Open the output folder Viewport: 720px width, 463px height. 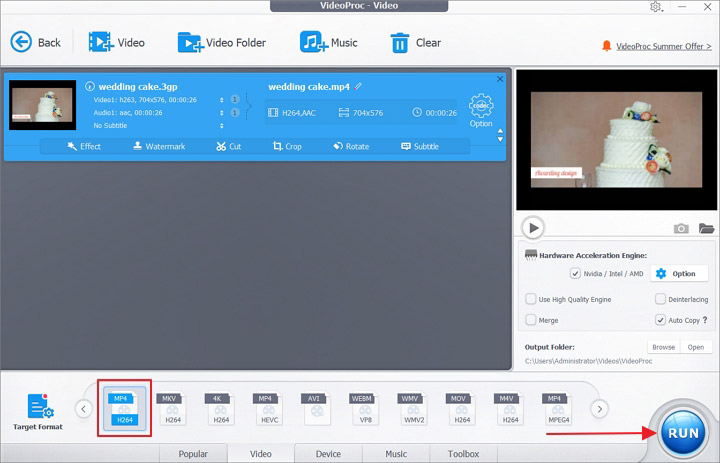pos(696,347)
